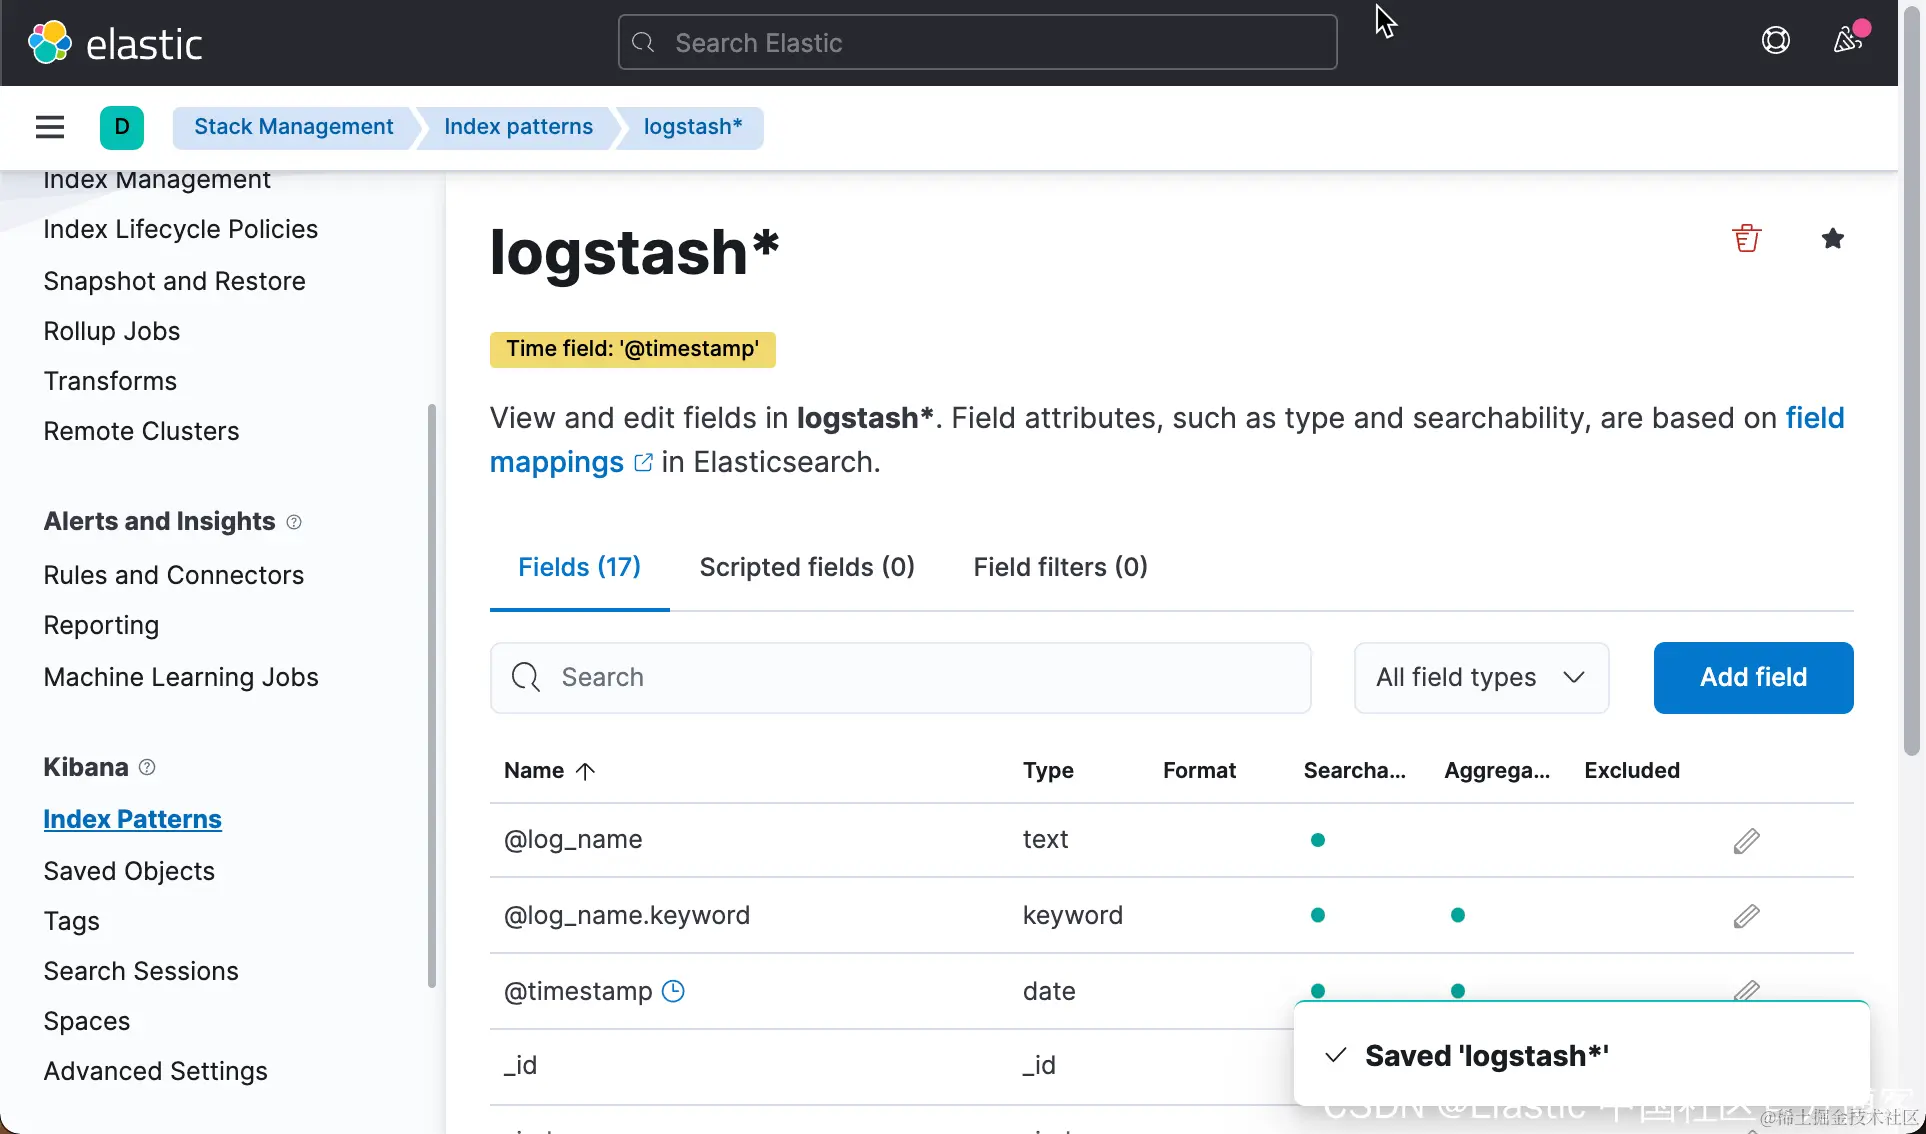The height and width of the screenshot is (1134, 1926).
Task: Click the space selector D avatar
Action: click(122, 127)
